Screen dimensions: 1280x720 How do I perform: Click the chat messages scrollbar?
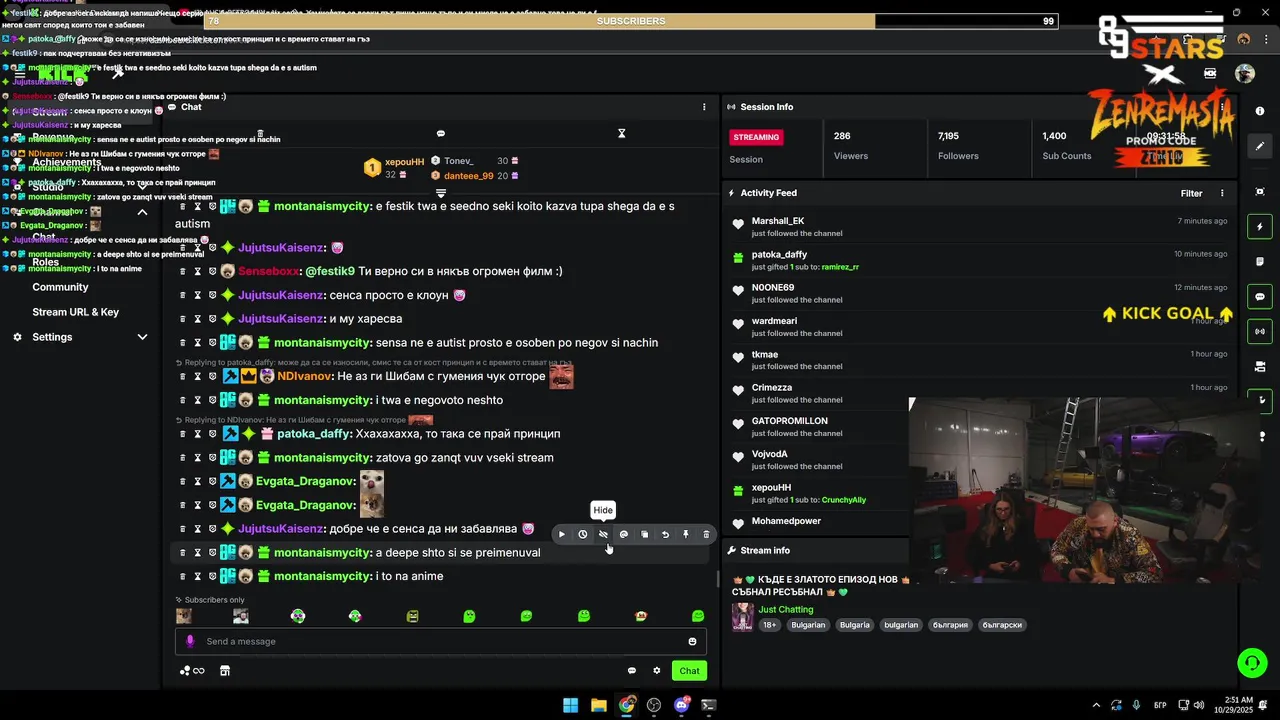click(x=716, y=578)
